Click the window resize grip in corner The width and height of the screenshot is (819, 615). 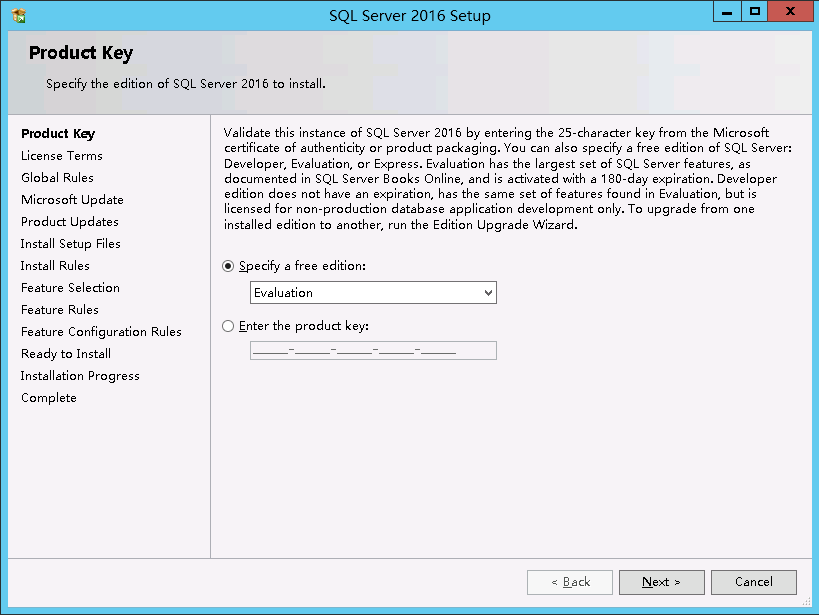point(806,602)
